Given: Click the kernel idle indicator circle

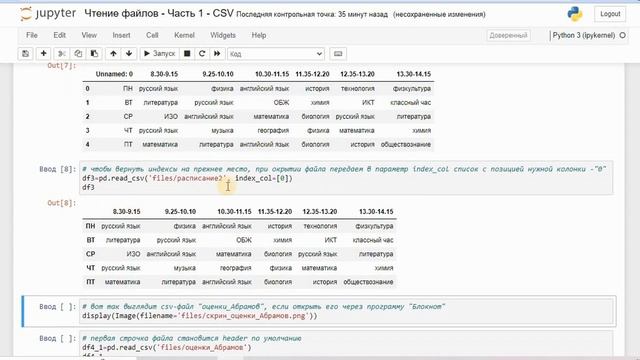Looking at the screenshot, I should pyautogui.click(x=622, y=36).
